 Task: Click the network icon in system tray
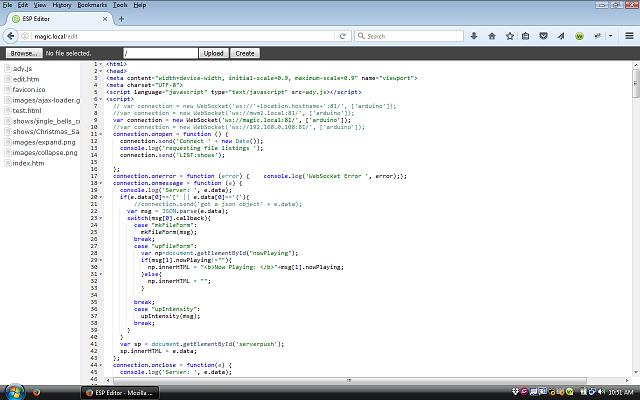click(x=592, y=392)
